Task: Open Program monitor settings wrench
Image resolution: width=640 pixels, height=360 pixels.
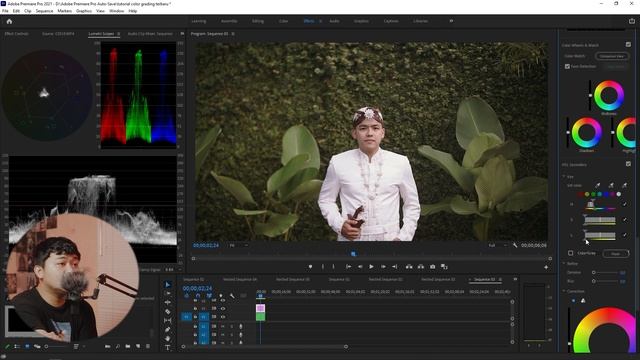Action: pyautogui.click(x=515, y=245)
